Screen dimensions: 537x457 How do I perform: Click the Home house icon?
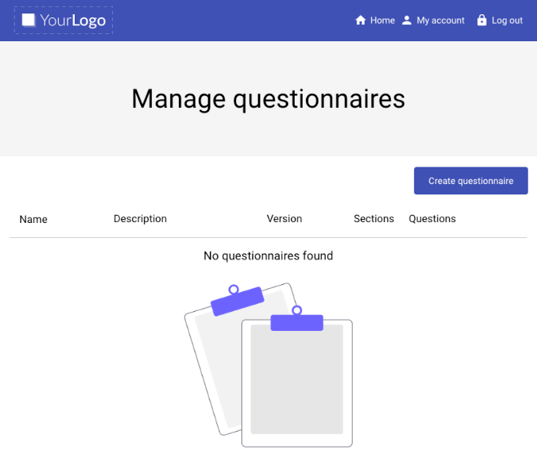(x=360, y=21)
